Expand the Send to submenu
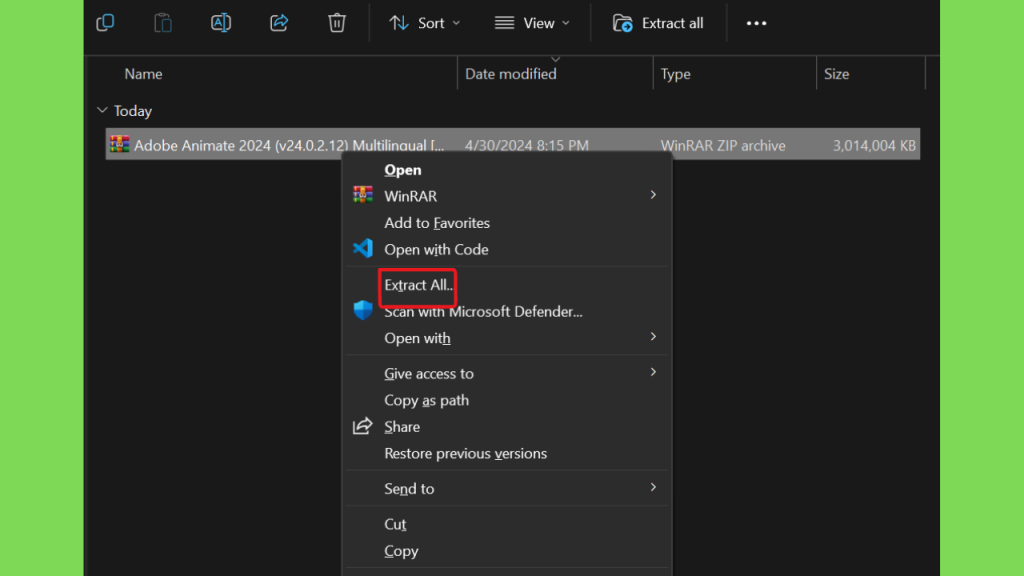The width and height of the screenshot is (1024, 576). [507, 488]
